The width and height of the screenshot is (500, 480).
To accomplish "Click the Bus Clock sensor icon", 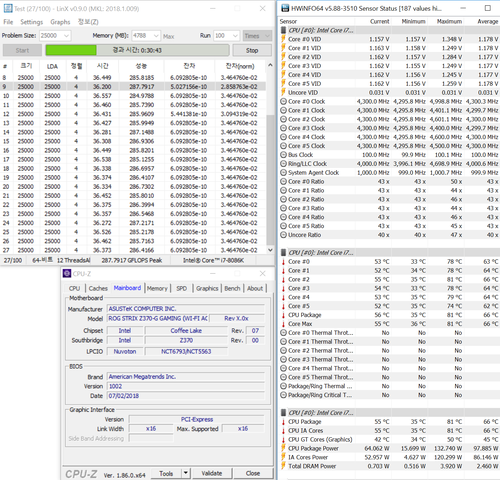I will point(283,155).
